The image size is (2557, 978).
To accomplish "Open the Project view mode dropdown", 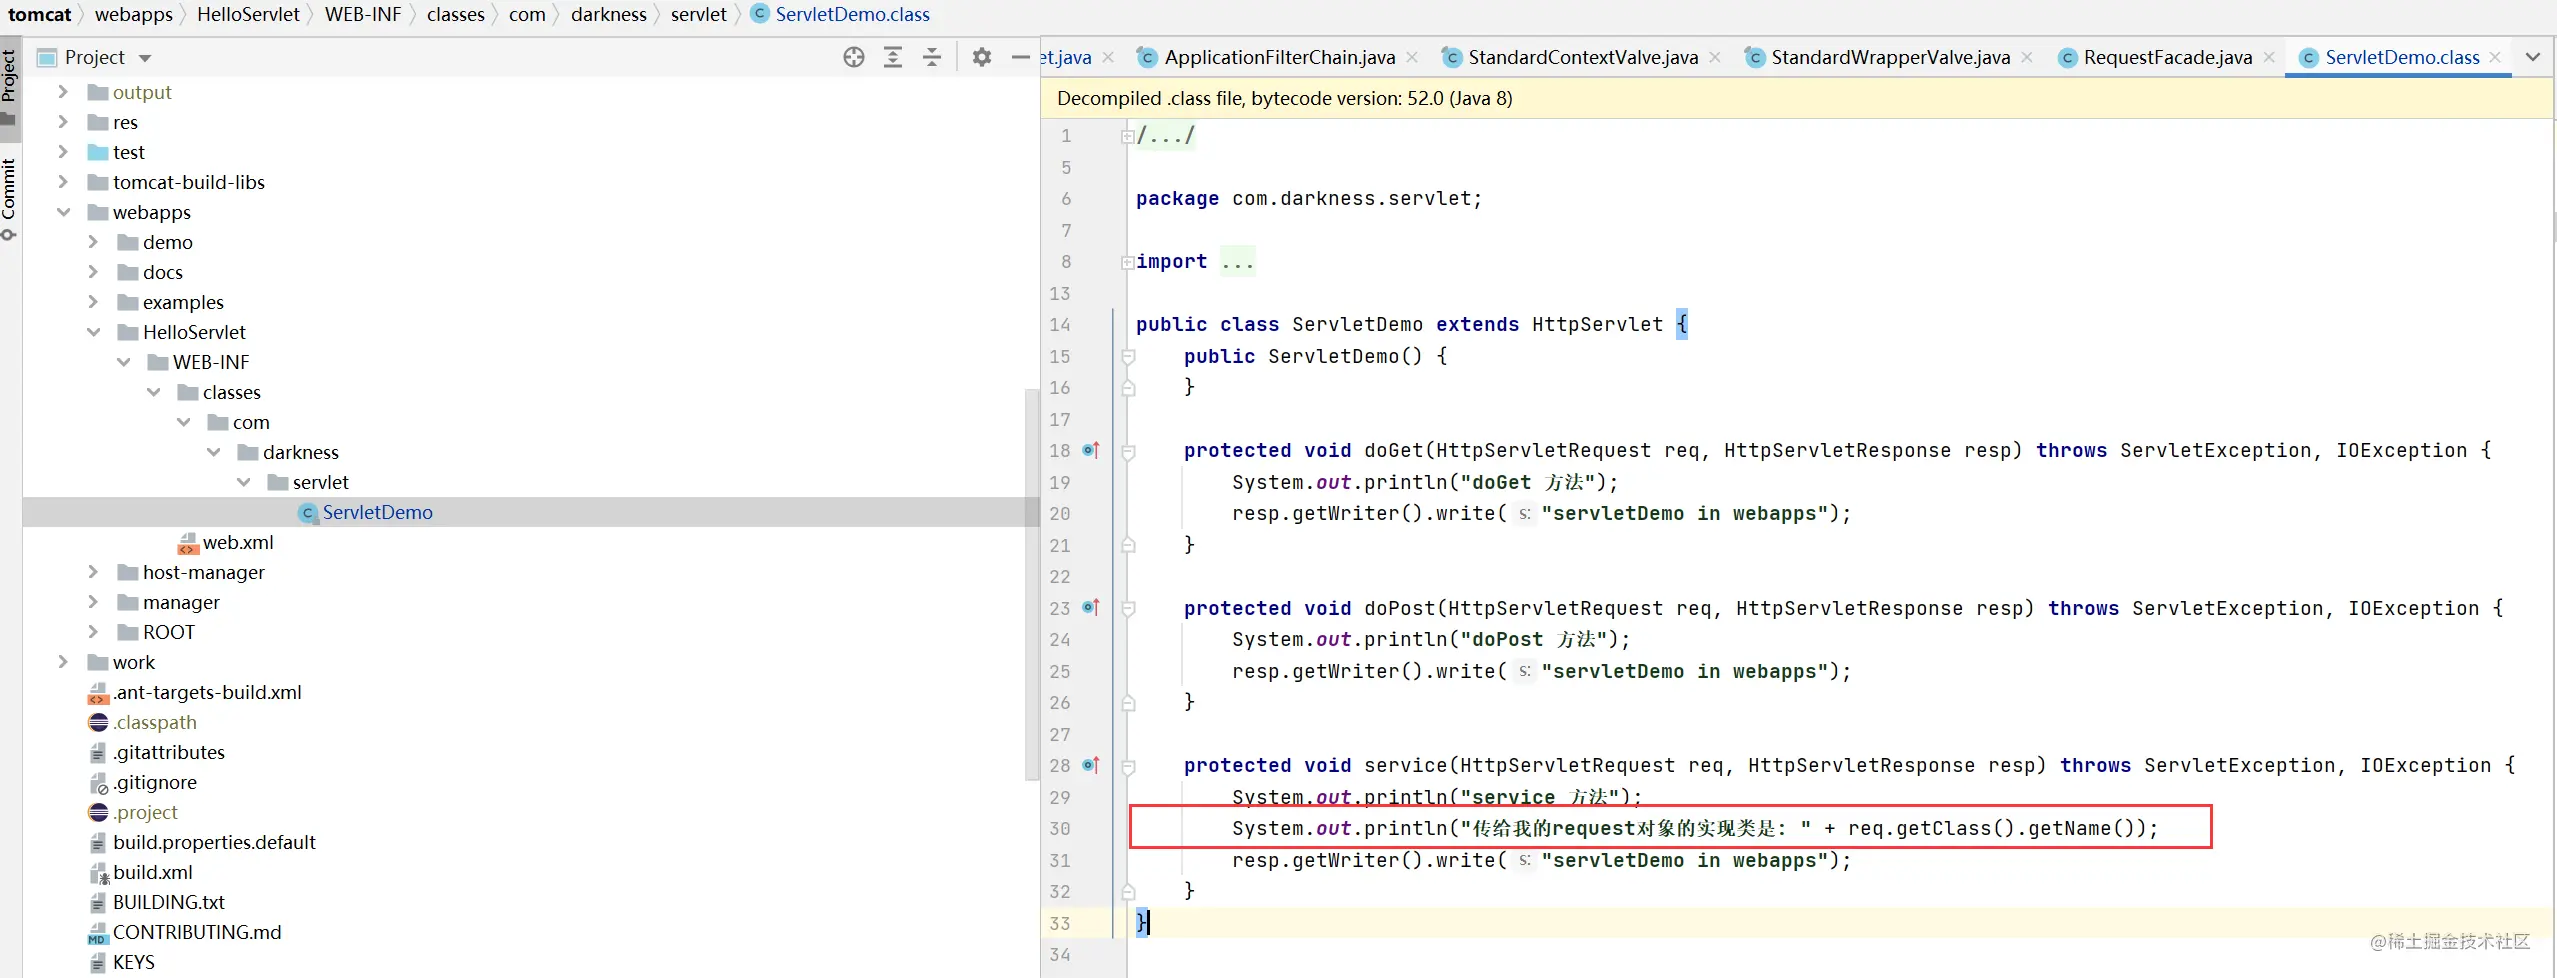I will click(x=145, y=58).
